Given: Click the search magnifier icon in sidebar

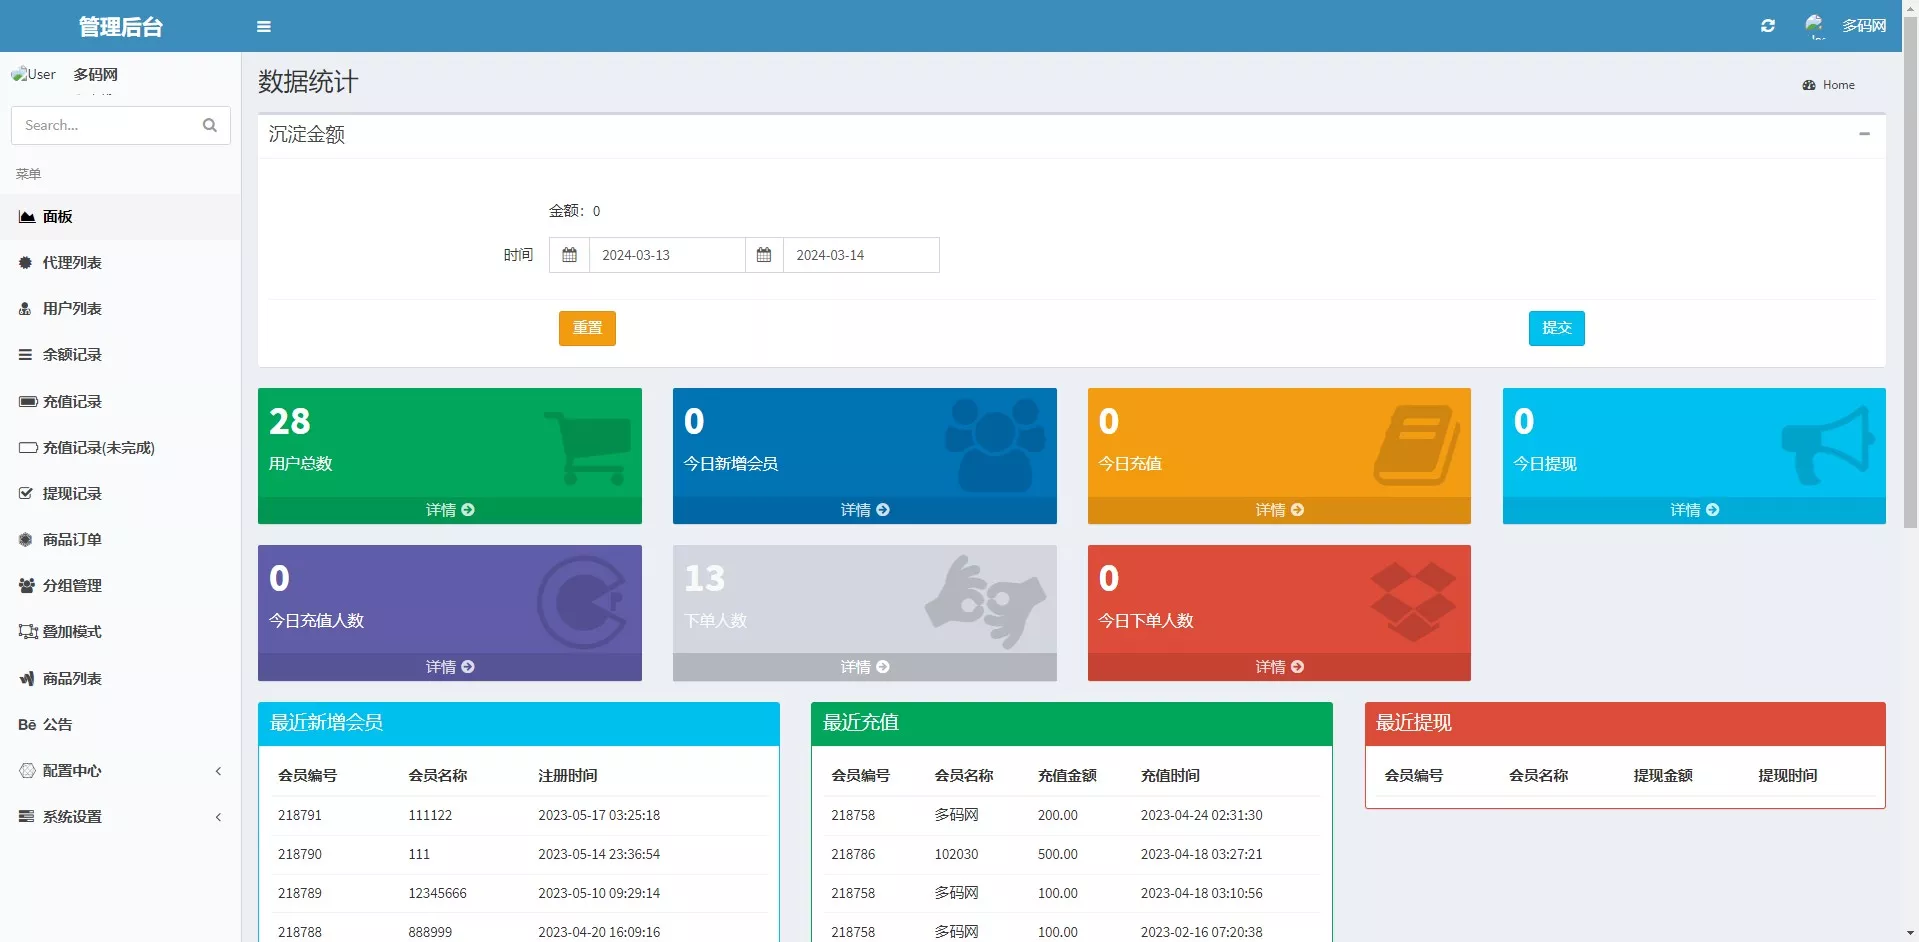Looking at the screenshot, I should click(x=210, y=125).
